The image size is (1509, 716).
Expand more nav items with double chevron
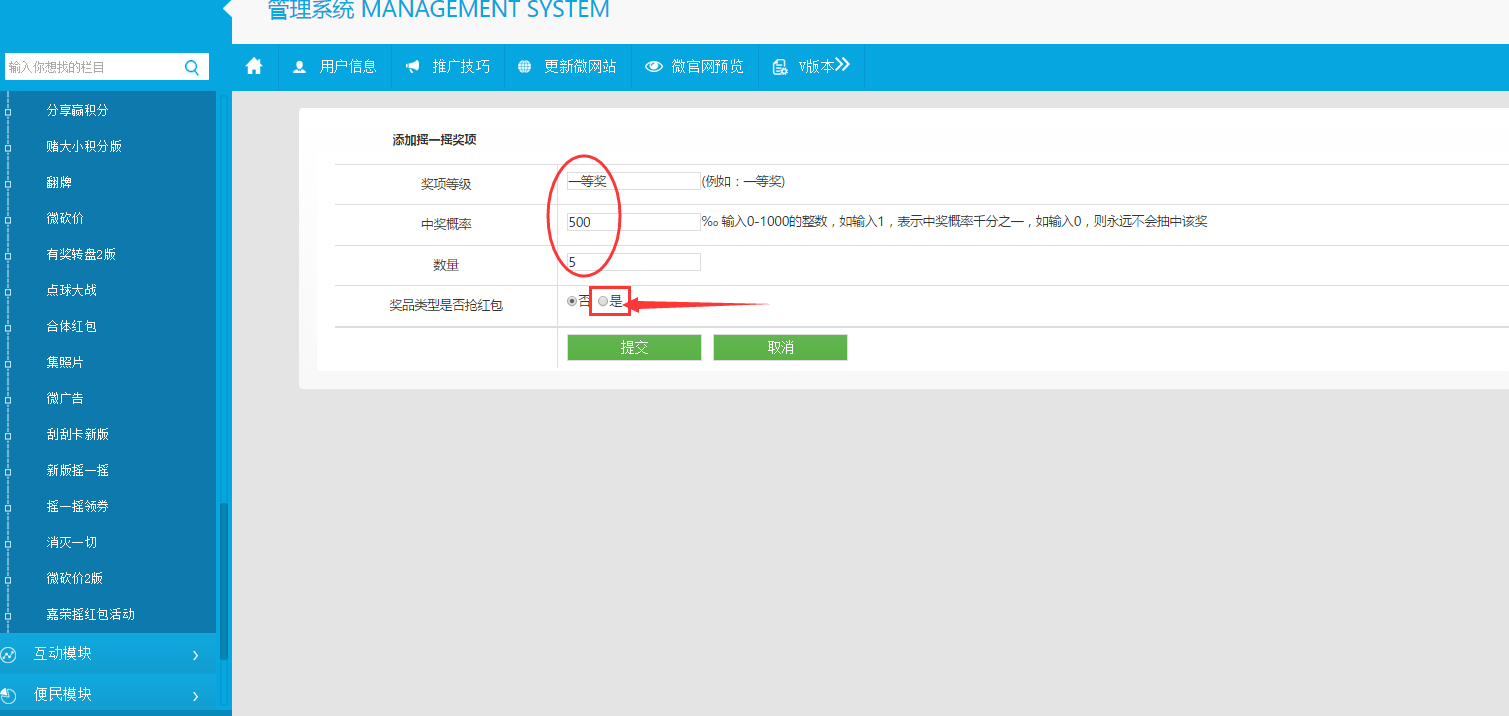[x=842, y=65]
